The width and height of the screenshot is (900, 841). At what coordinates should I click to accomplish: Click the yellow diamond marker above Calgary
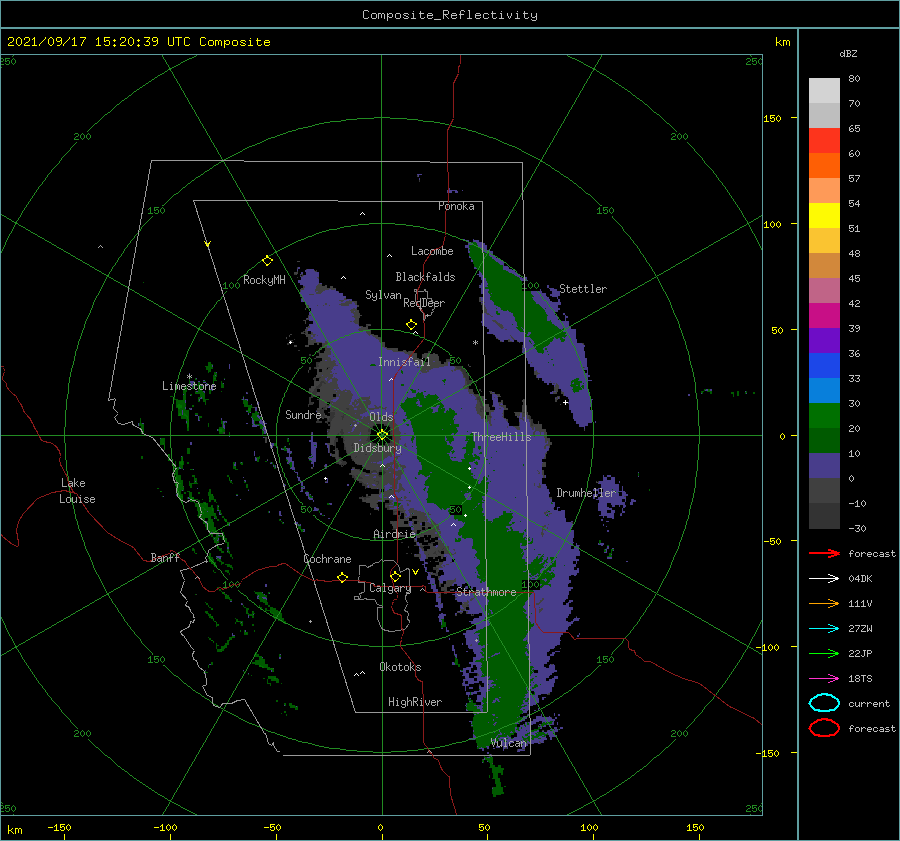point(395,576)
